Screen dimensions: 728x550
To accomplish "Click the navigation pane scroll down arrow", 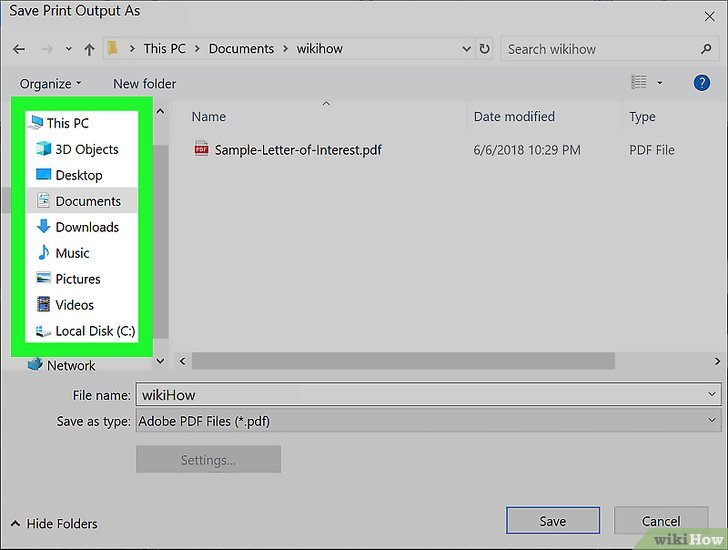I will tap(160, 361).
